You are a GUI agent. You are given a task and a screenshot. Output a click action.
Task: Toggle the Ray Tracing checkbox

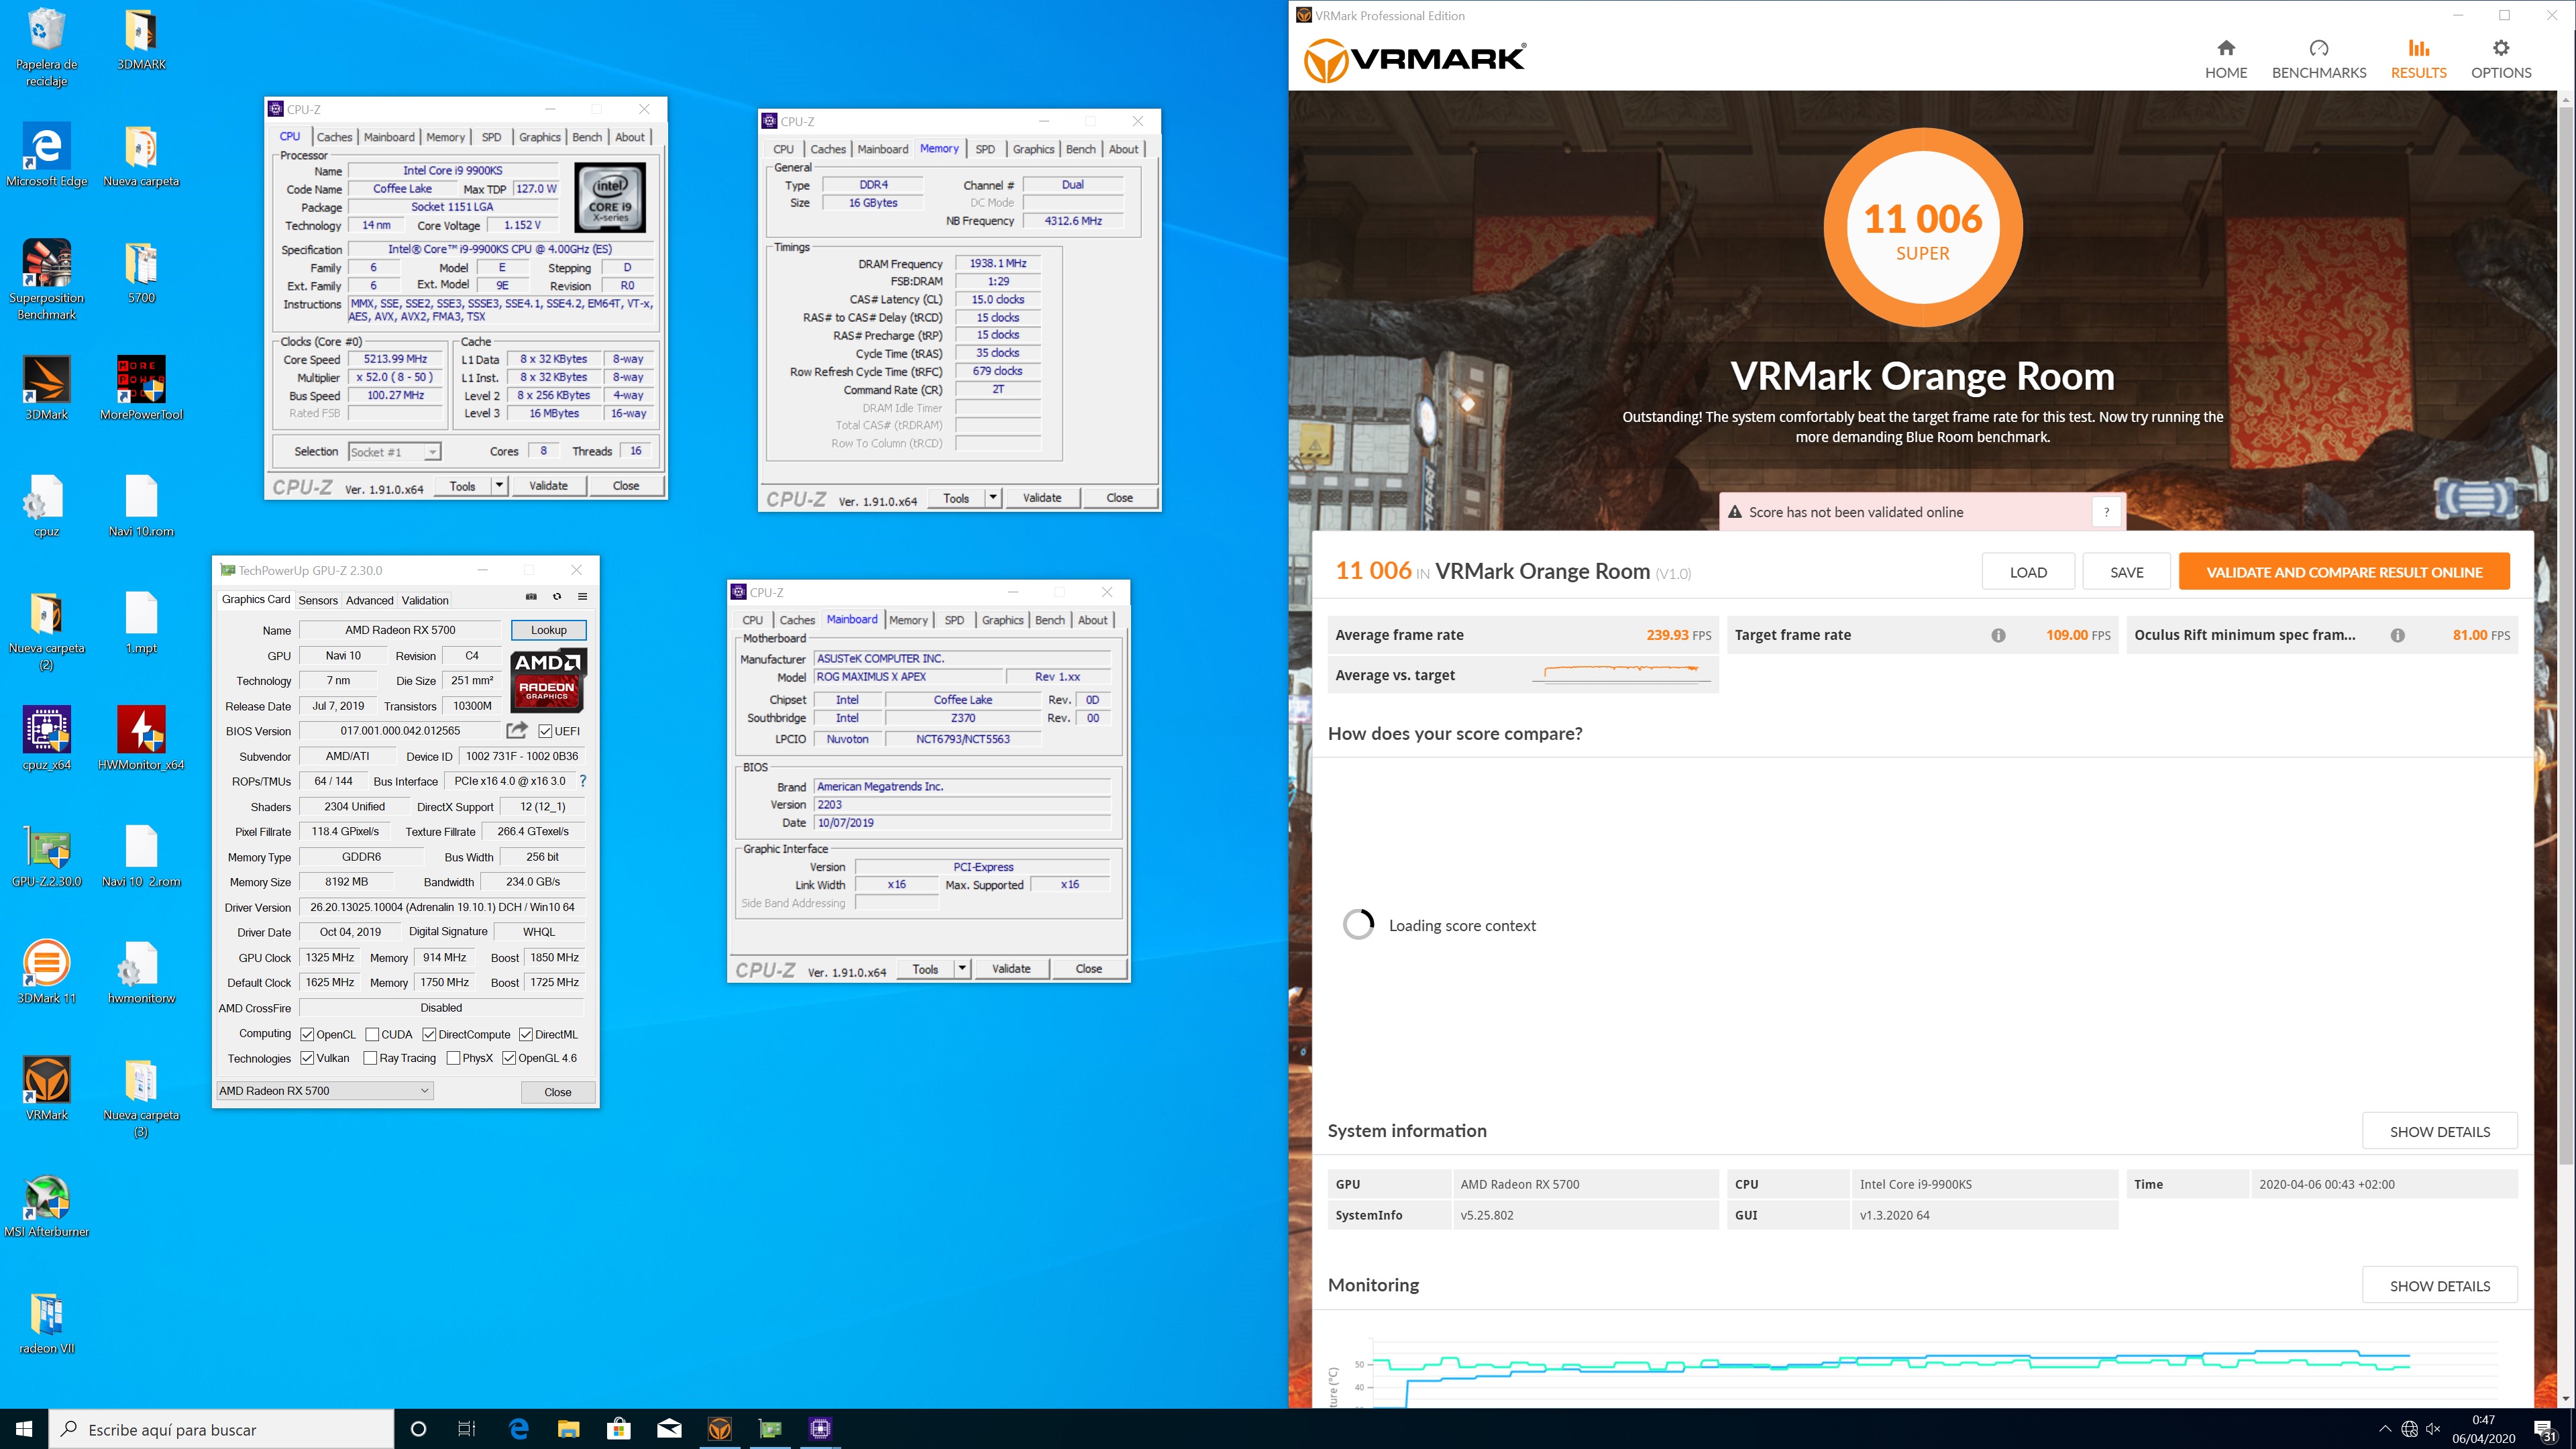tap(370, 1058)
